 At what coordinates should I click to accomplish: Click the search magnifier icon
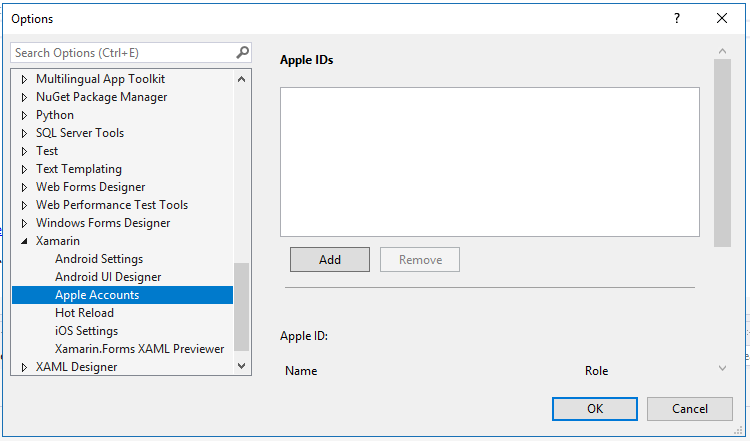(x=243, y=52)
